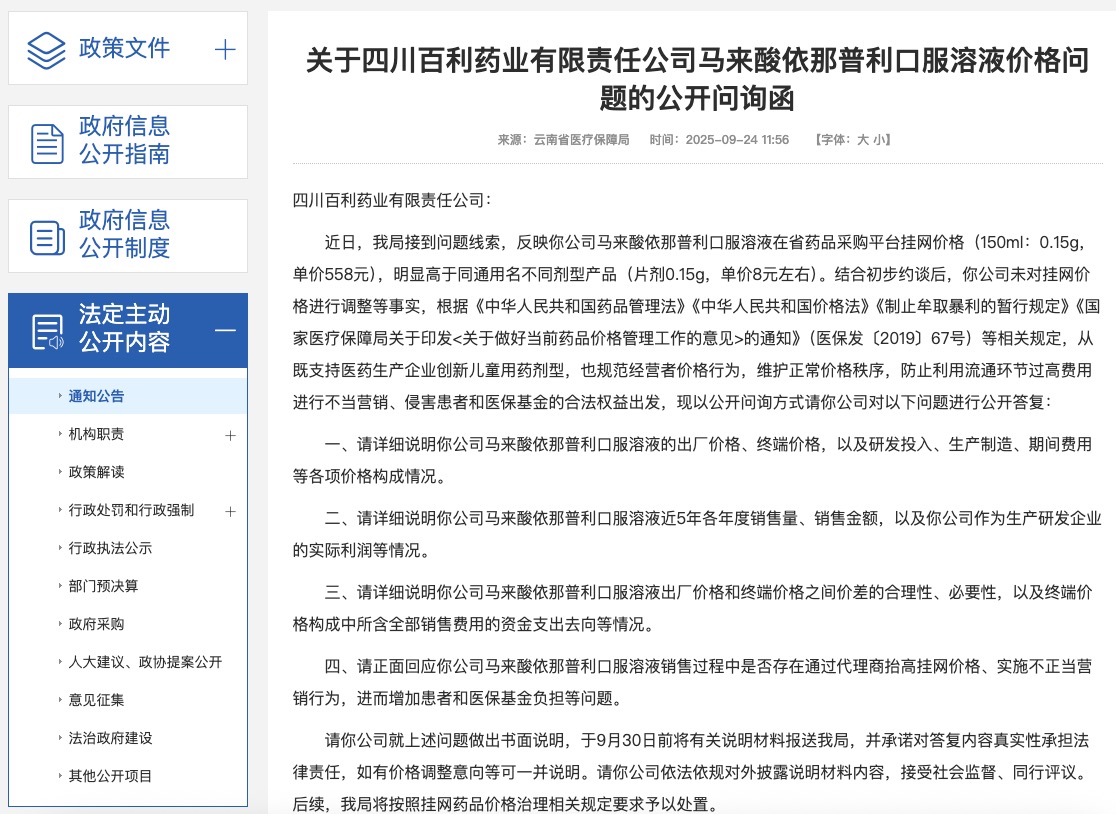Open the 其他公开项目 sidebar item

[110, 776]
